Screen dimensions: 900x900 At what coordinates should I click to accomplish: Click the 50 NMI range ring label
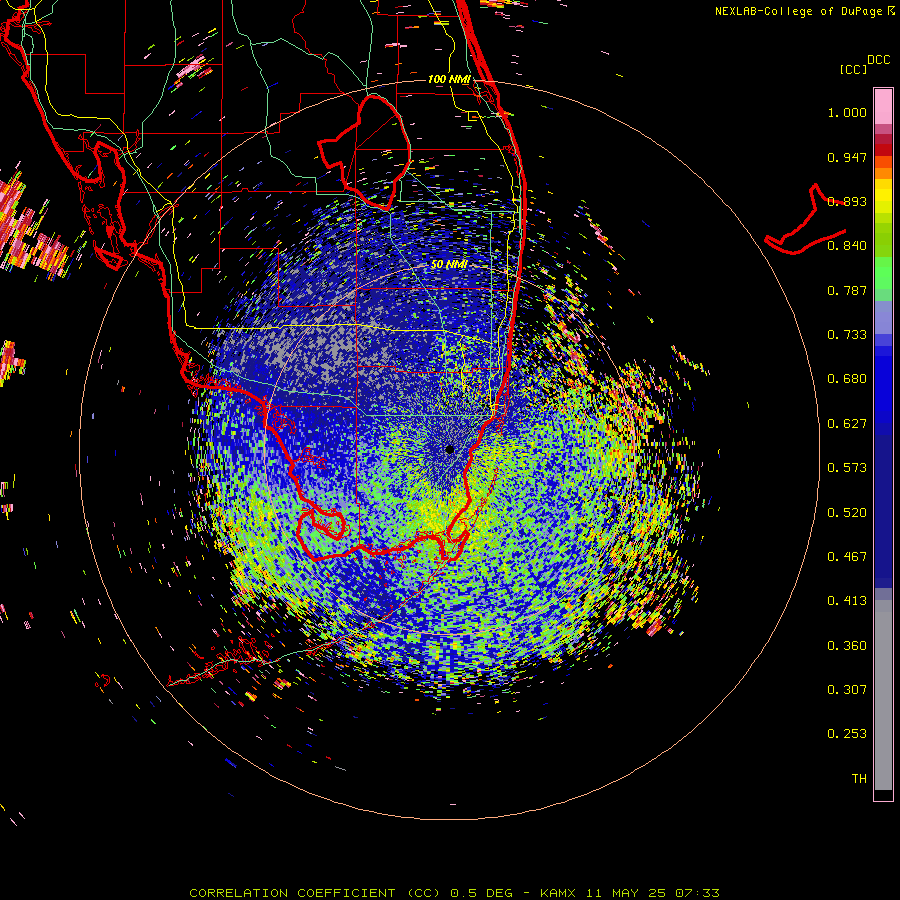click(449, 265)
